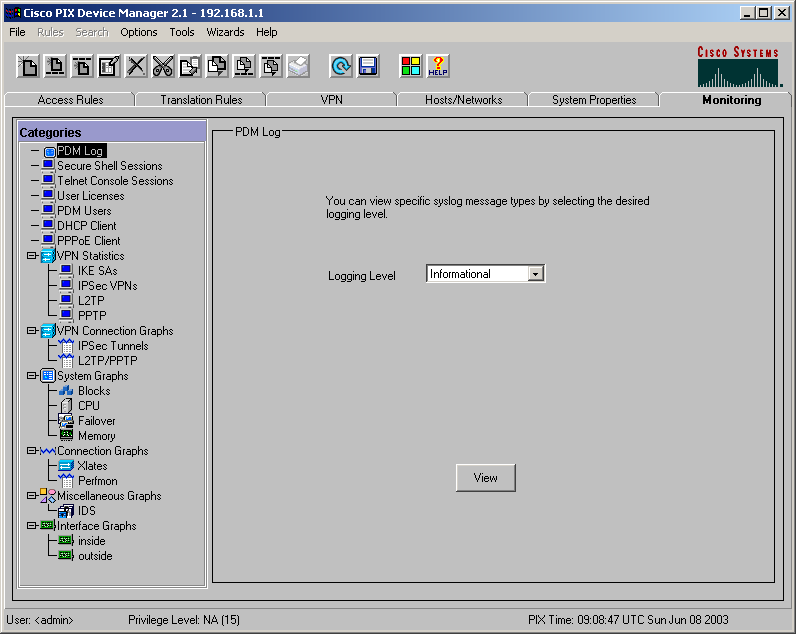Select IPSec Tunnels in the tree
The image size is (796, 634).
point(113,346)
